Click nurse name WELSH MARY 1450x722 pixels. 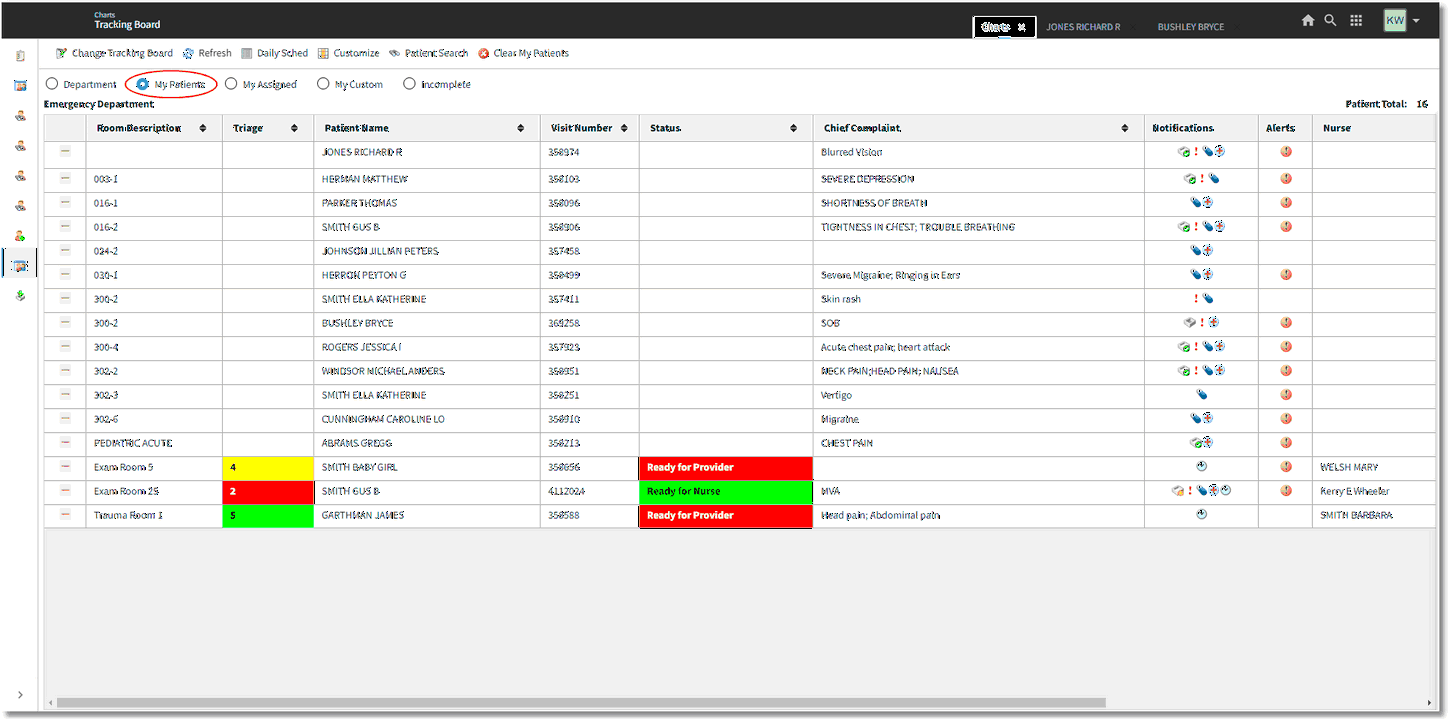(x=1349, y=467)
